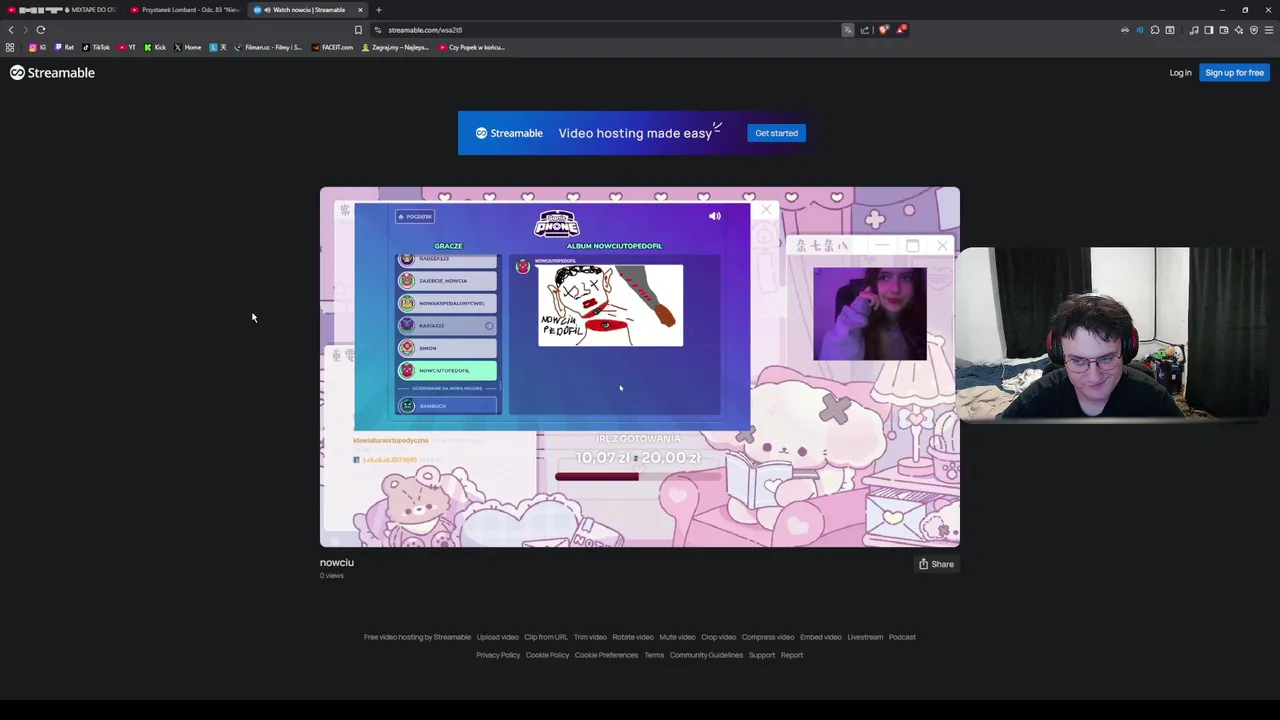Click Upload video footer link

tap(497, 637)
